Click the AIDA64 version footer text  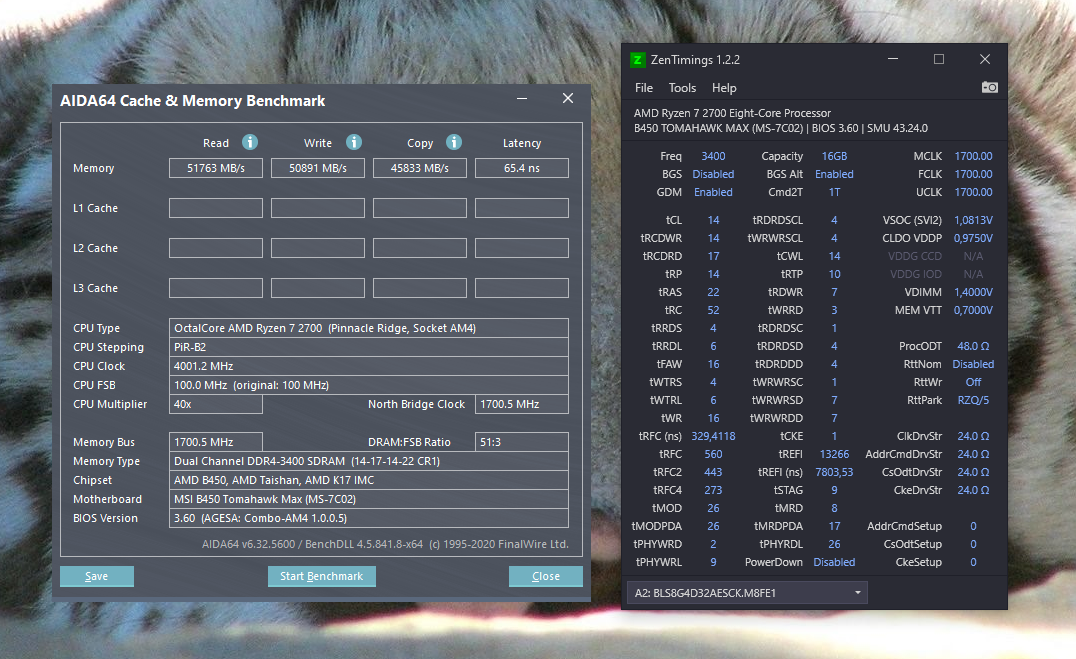385,544
